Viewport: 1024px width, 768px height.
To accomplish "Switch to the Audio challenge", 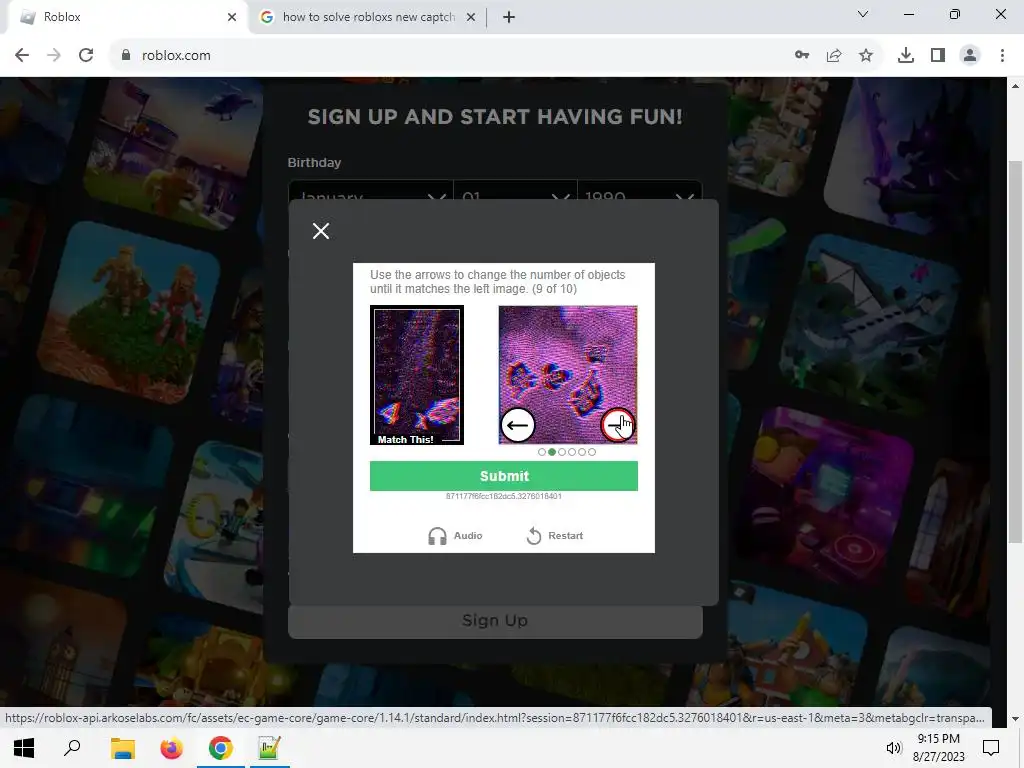I will 455,536.
